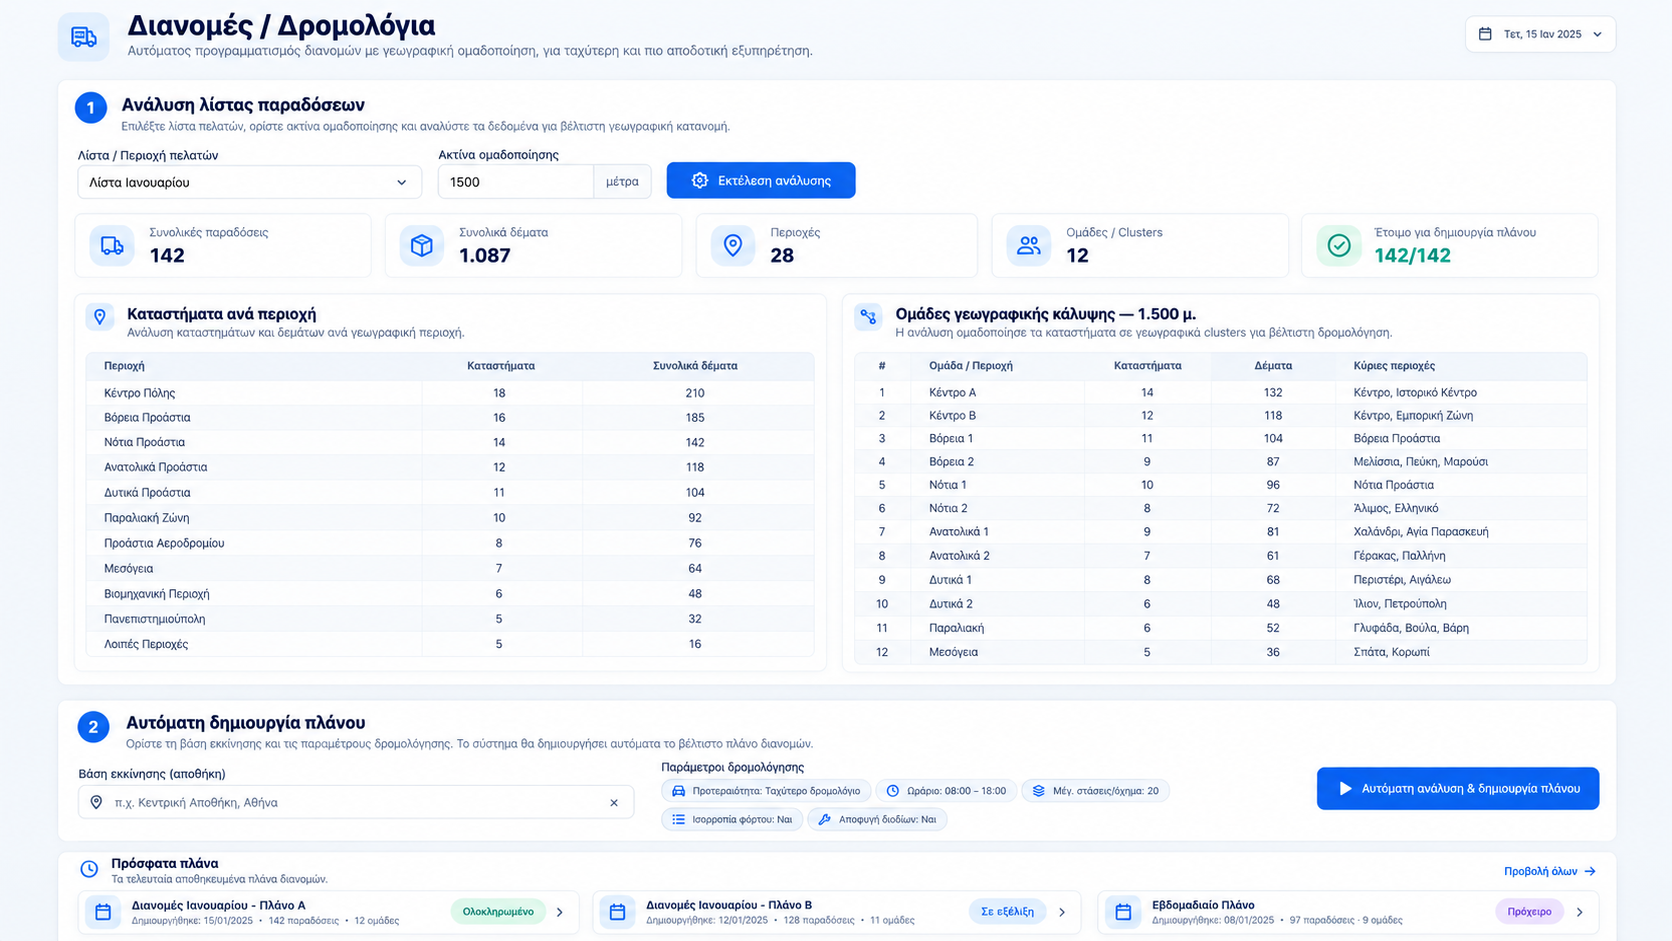Open the date dropdown Τετ, 15 Ιαν 2025
The width and height of the screenshot is (1672, 941).
tap(1540, 34)
